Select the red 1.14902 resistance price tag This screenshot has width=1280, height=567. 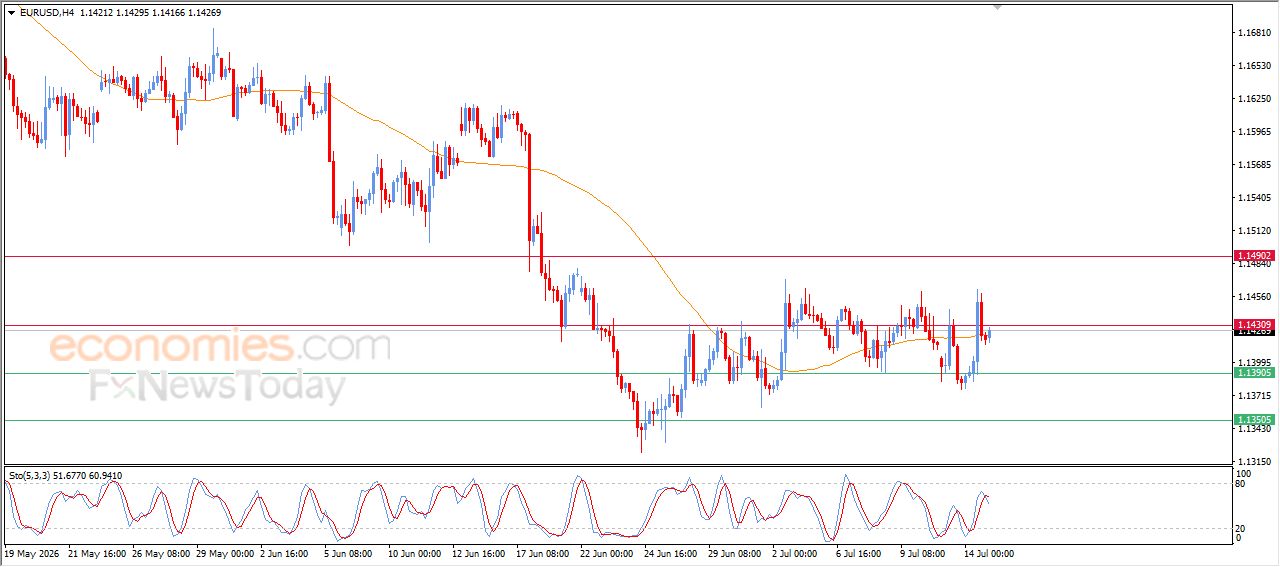[1254, 256]
